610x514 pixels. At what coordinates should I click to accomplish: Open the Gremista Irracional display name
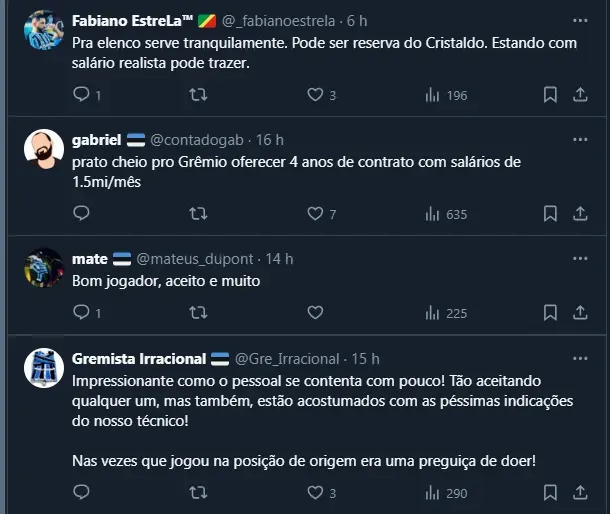139,358
